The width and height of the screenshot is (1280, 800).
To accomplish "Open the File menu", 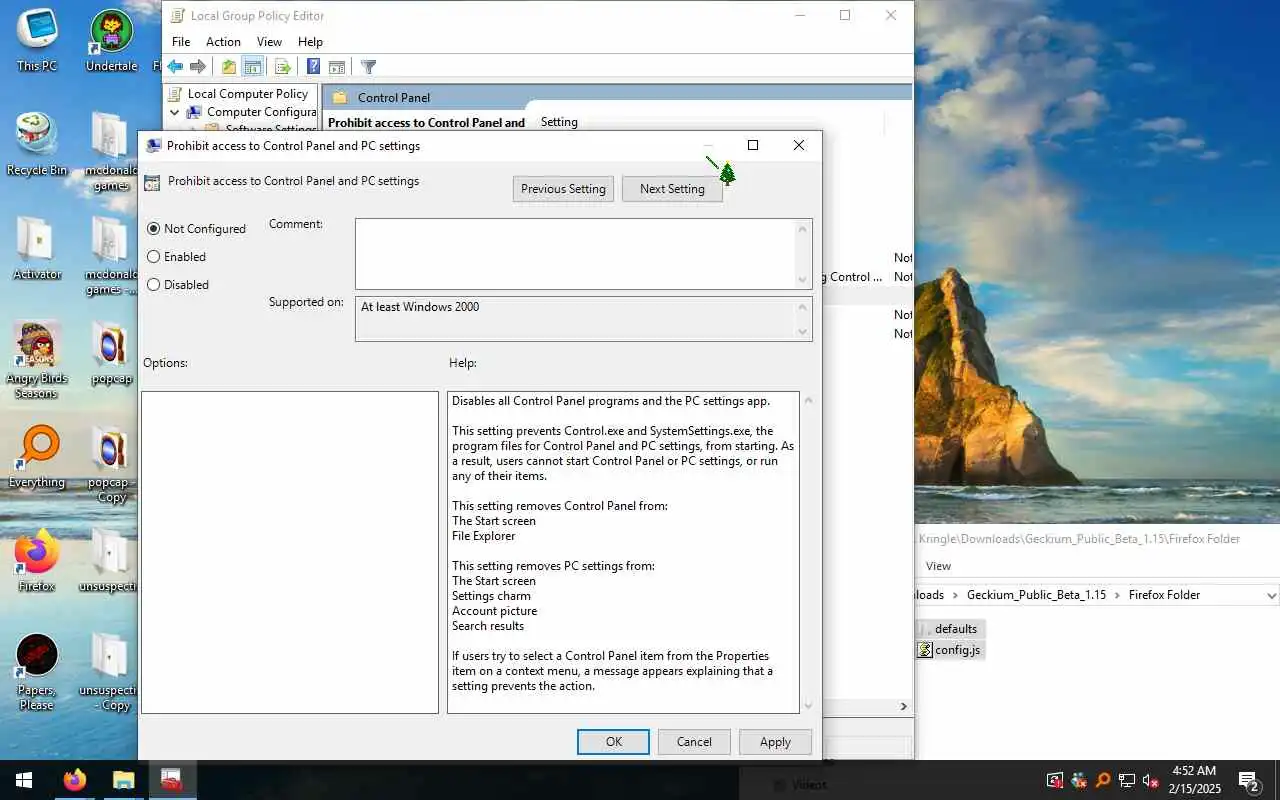I will click(181, 42).
